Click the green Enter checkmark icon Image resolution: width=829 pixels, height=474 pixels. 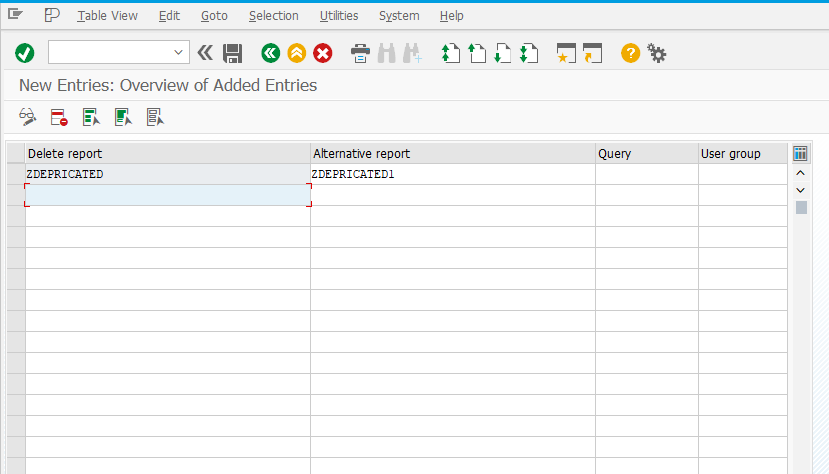(25, 53)
